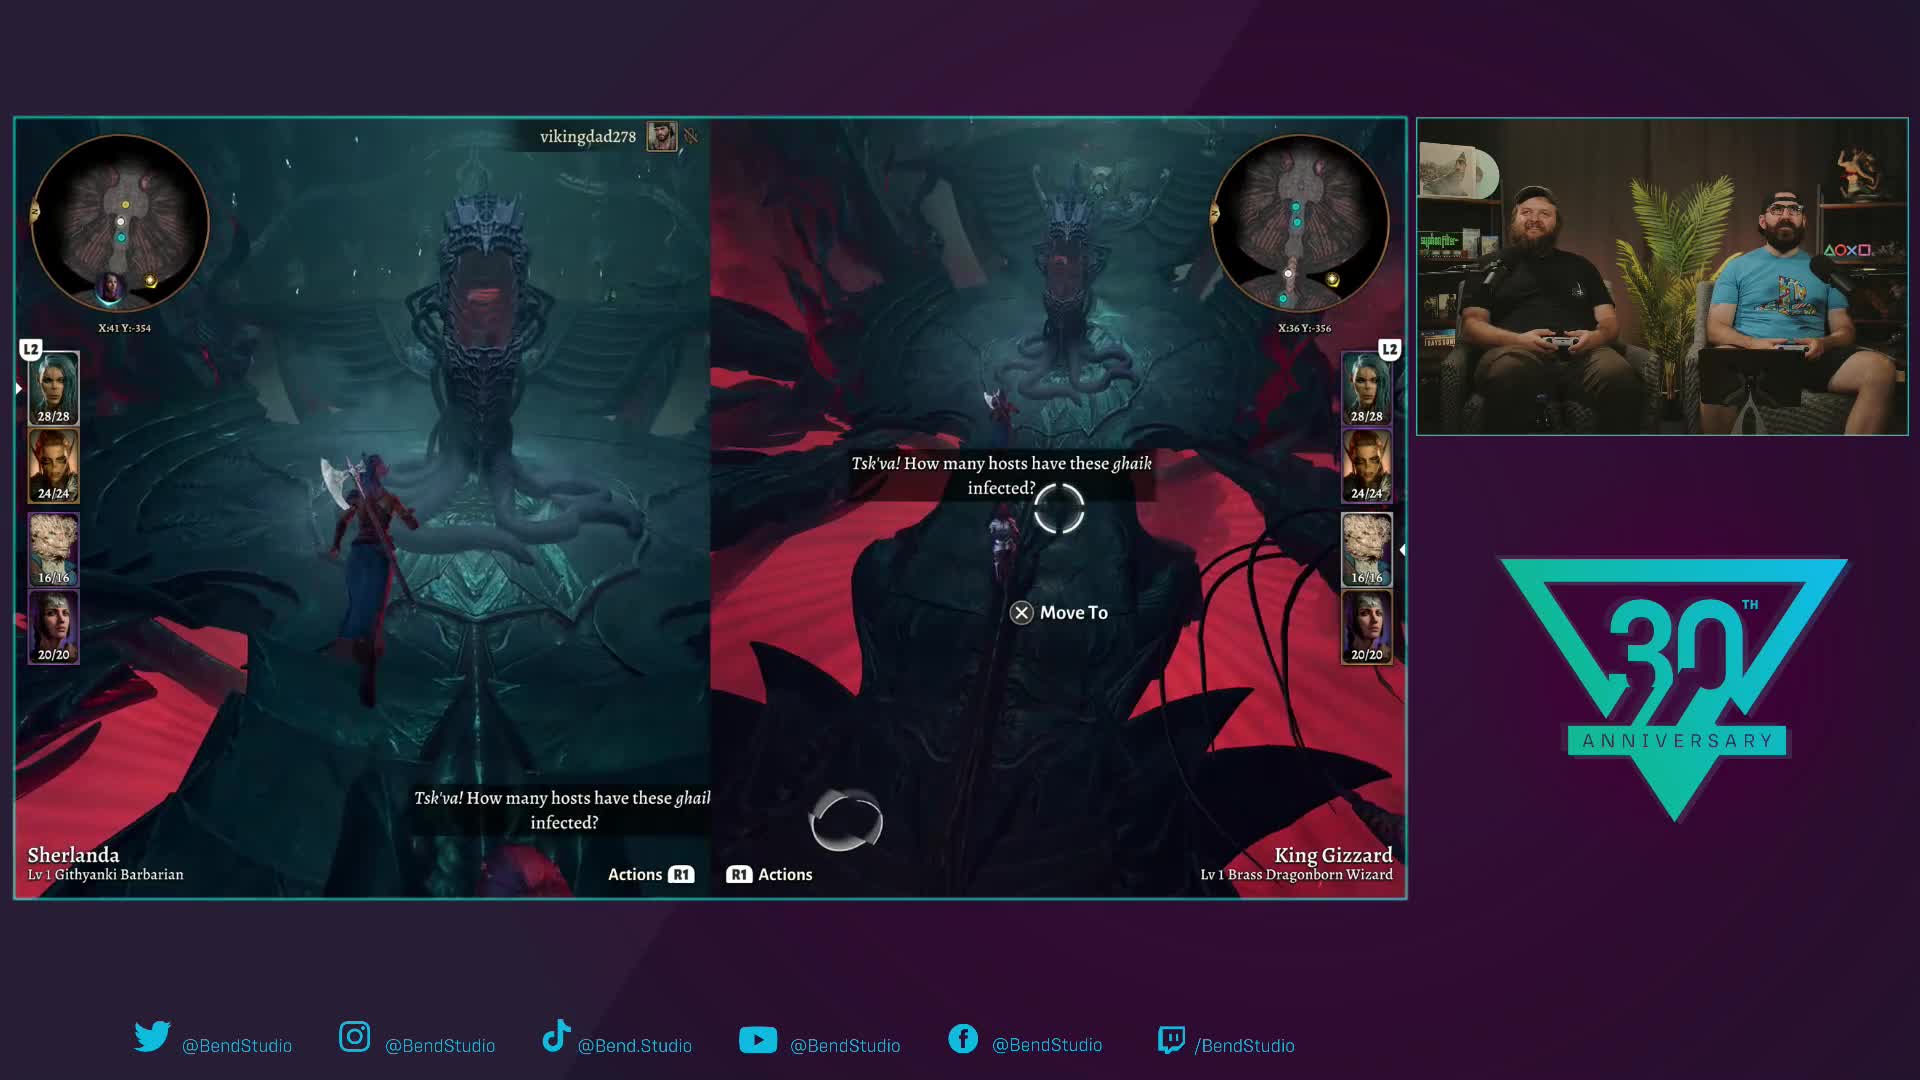
Task: Click the Instagram icon
Action: (354, 1036)
